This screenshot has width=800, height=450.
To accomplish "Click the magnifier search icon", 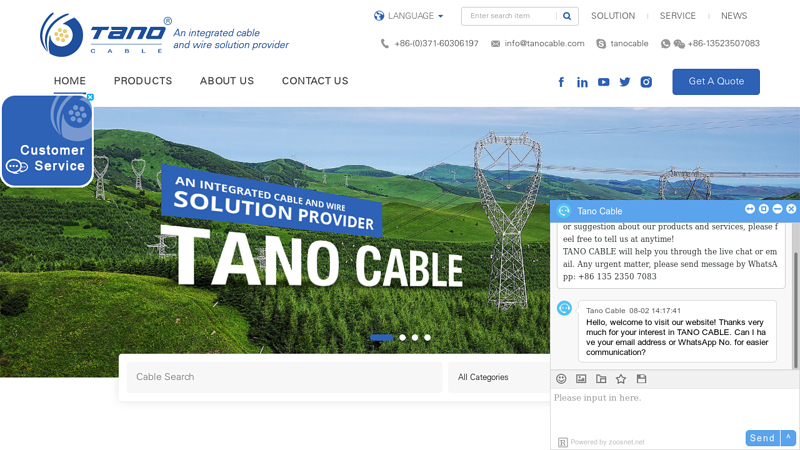I will (x=567, y=16).
